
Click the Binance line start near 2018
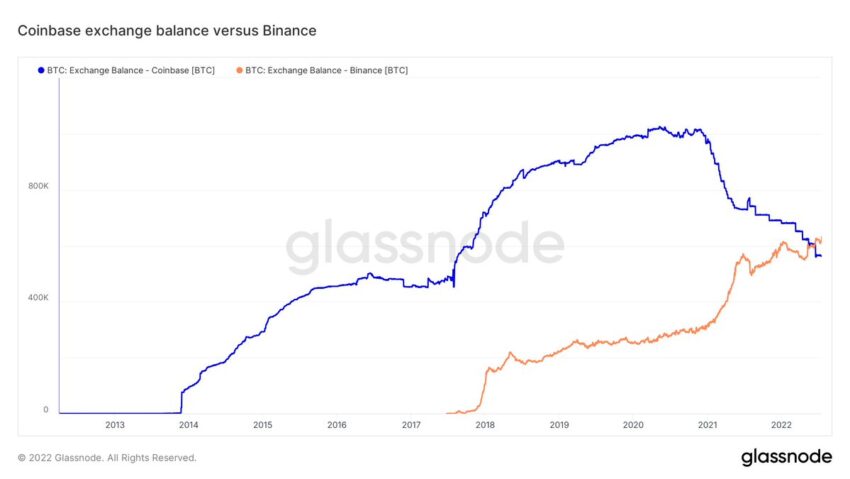tap(450, 413)
